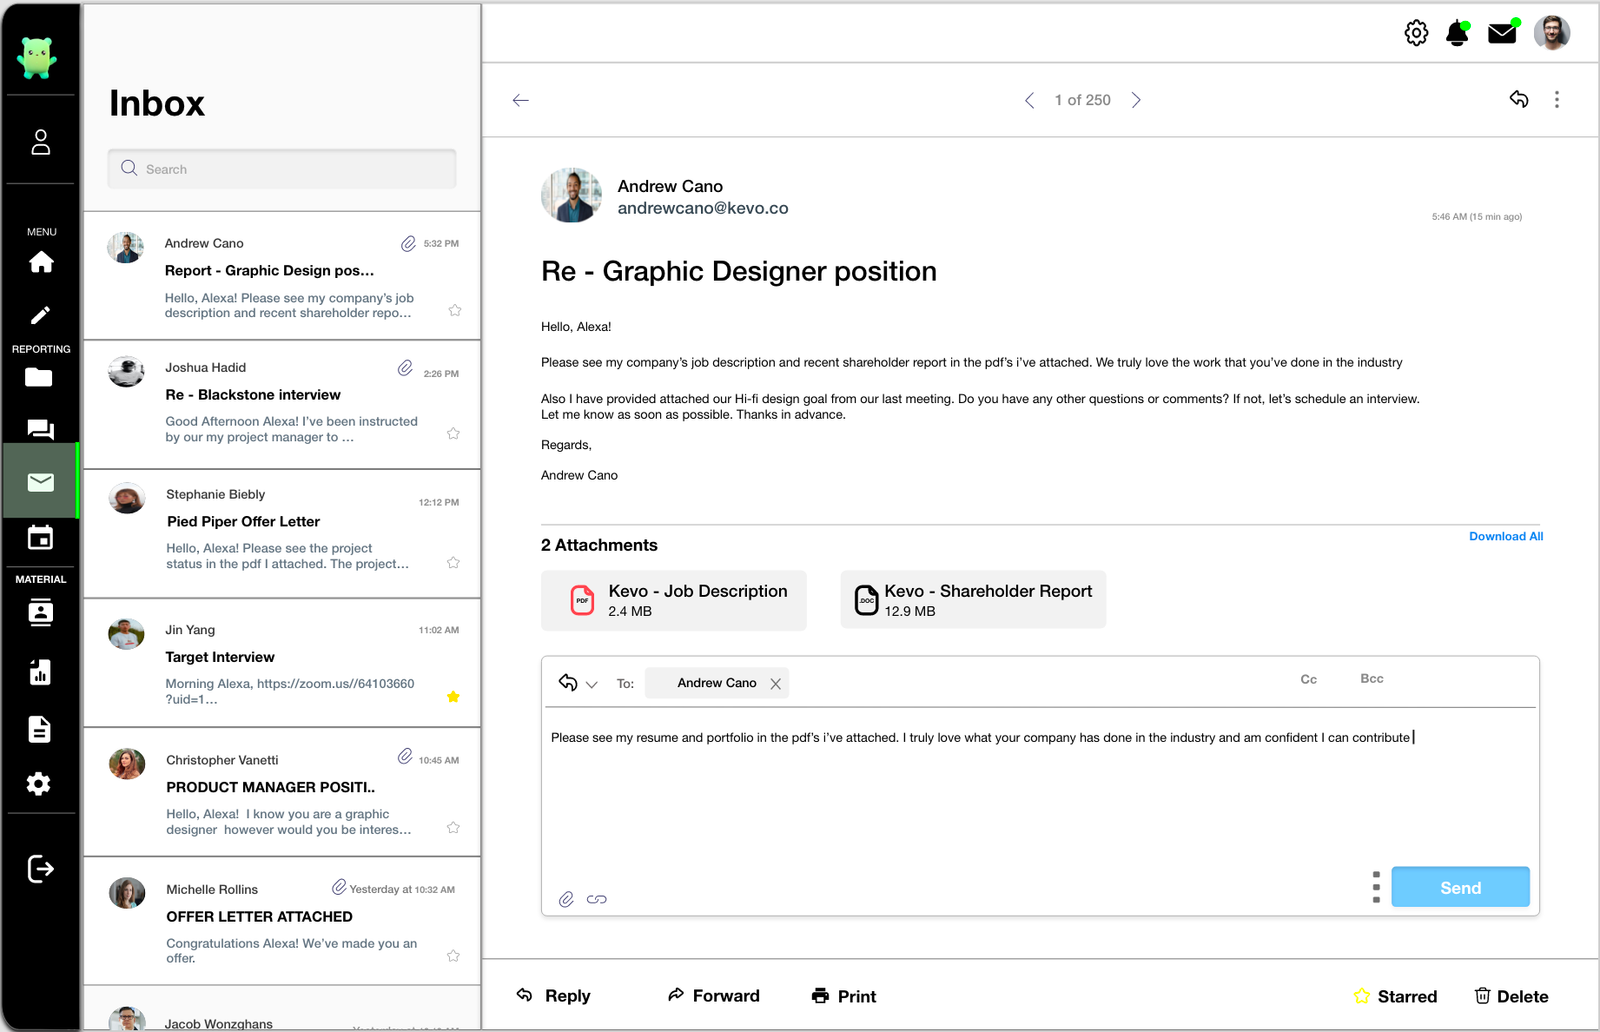1600x1032 pixels.
Task: Click the Download All link
Action: click(x=1506, y=536)
